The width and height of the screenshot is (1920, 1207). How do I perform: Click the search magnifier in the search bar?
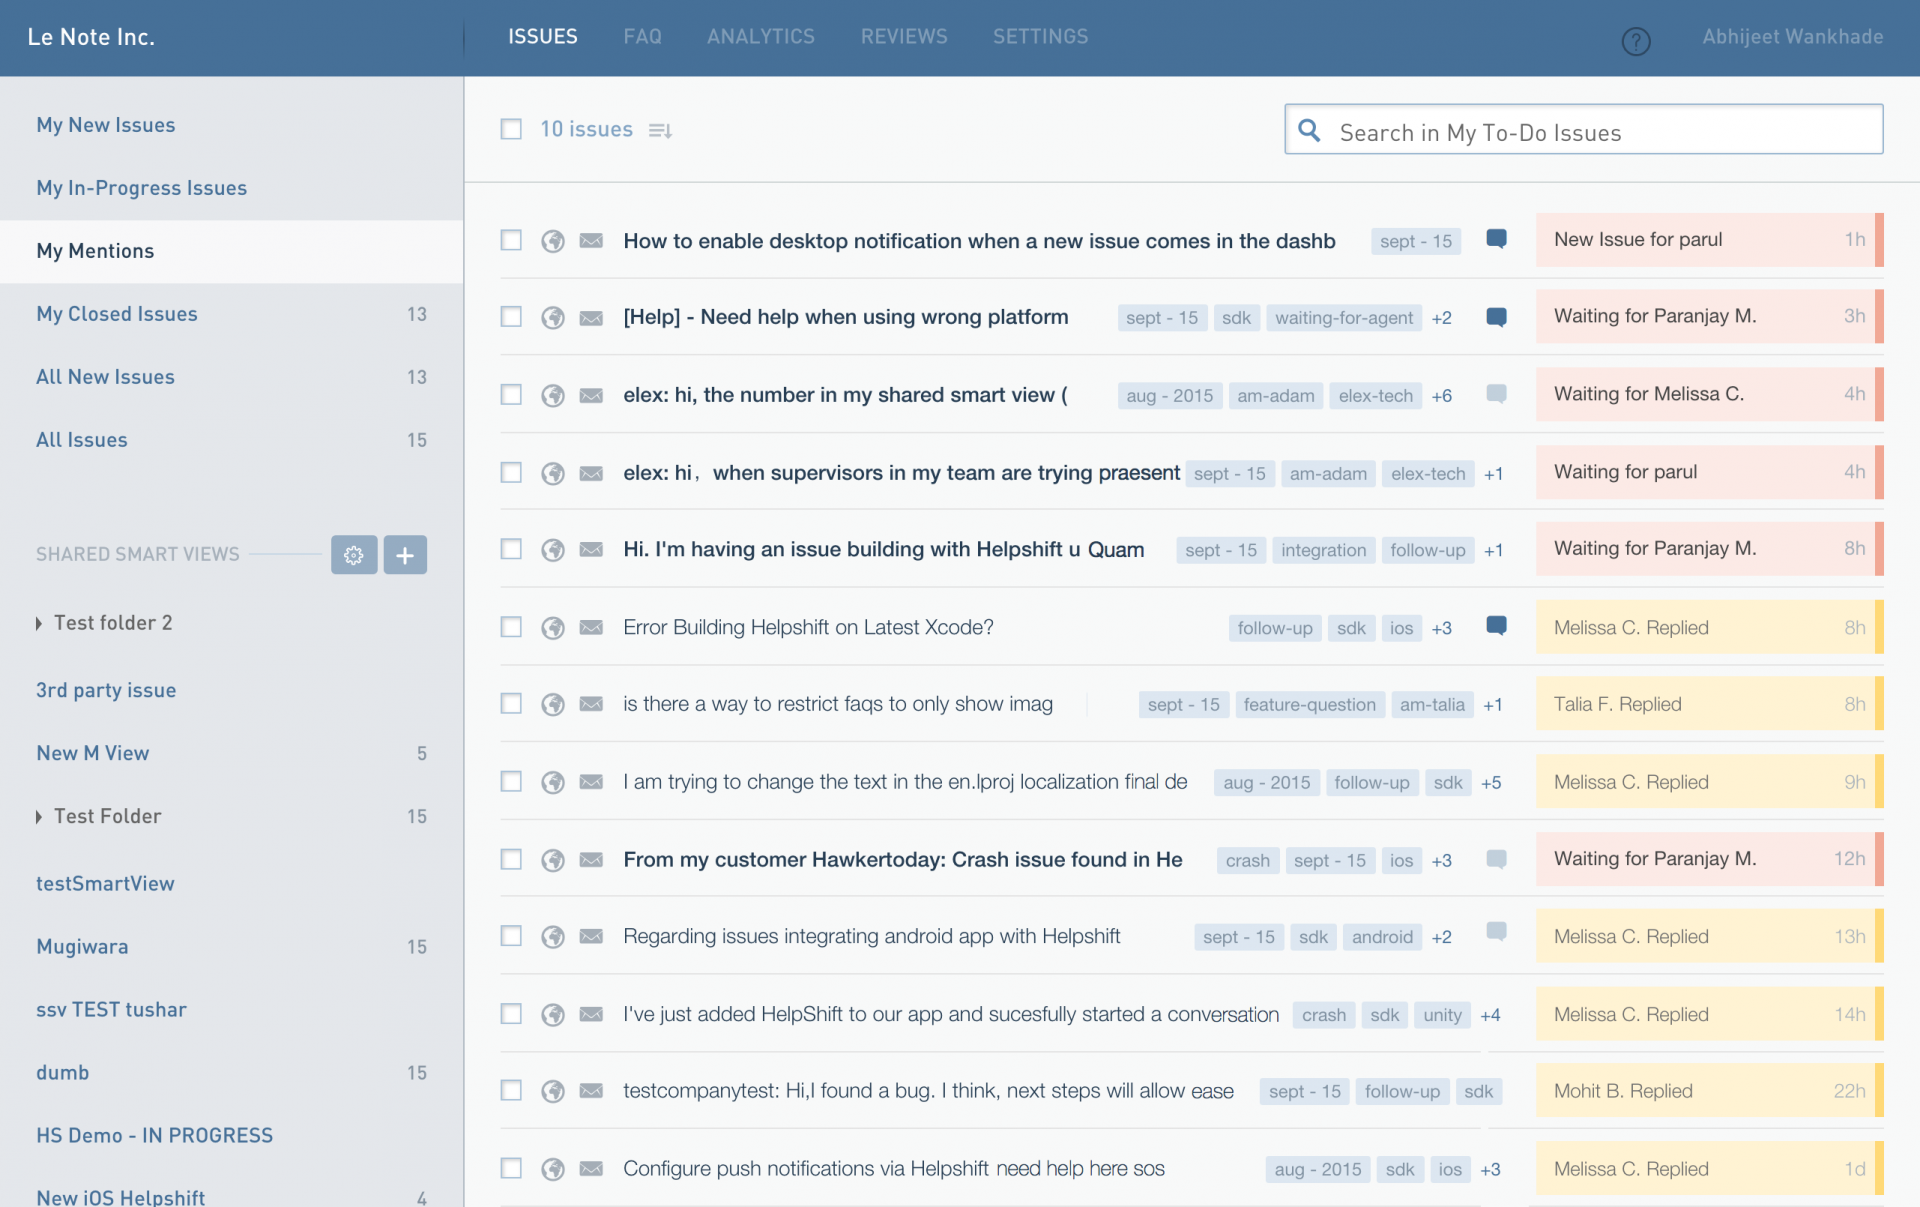[x=1310, y=130]
